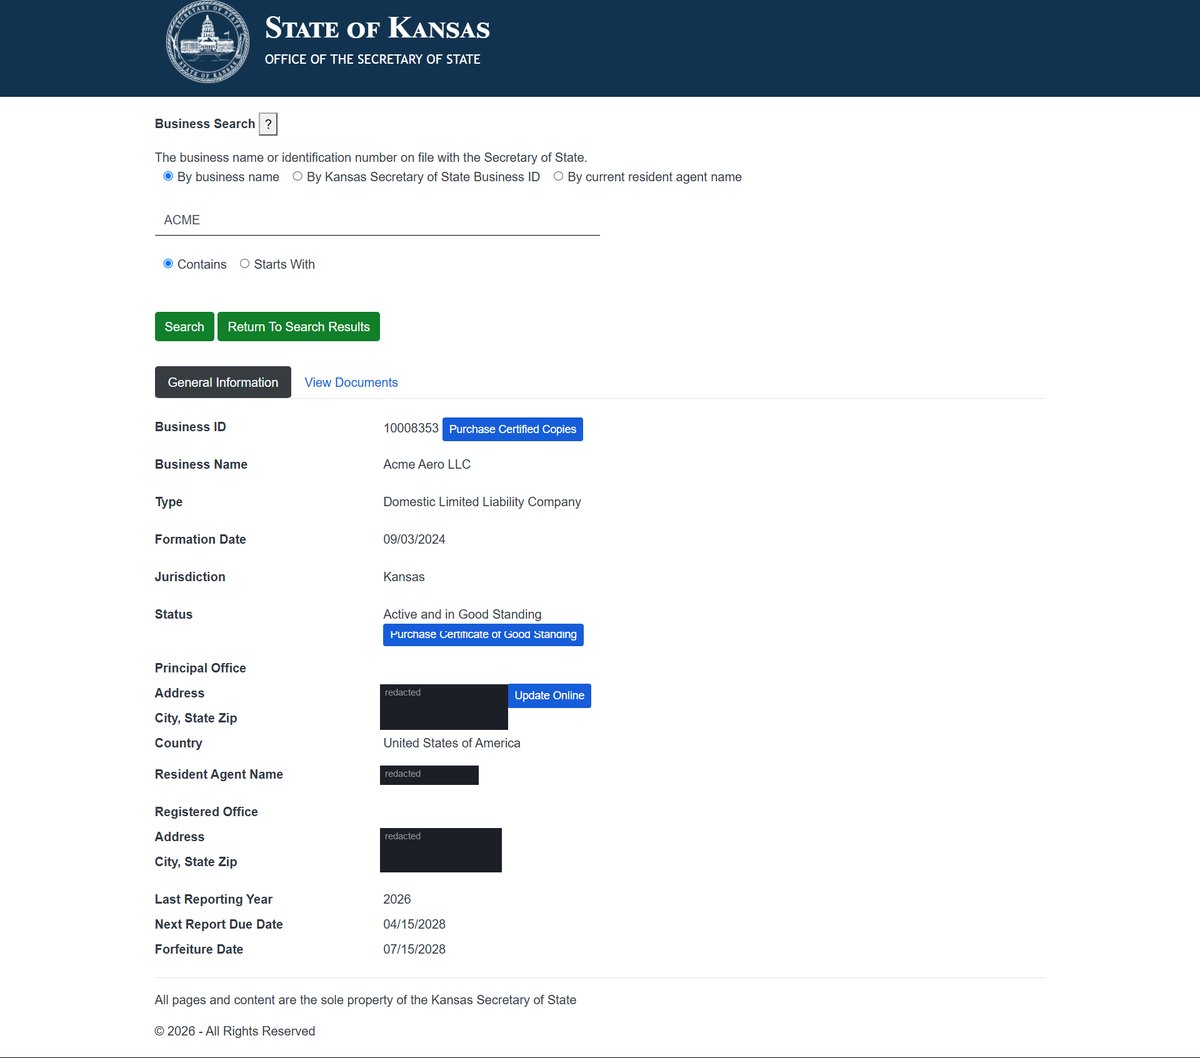Click the Domestic Limited Liability Company type text
This screenshot has height=1058, width=1200.
482,502
